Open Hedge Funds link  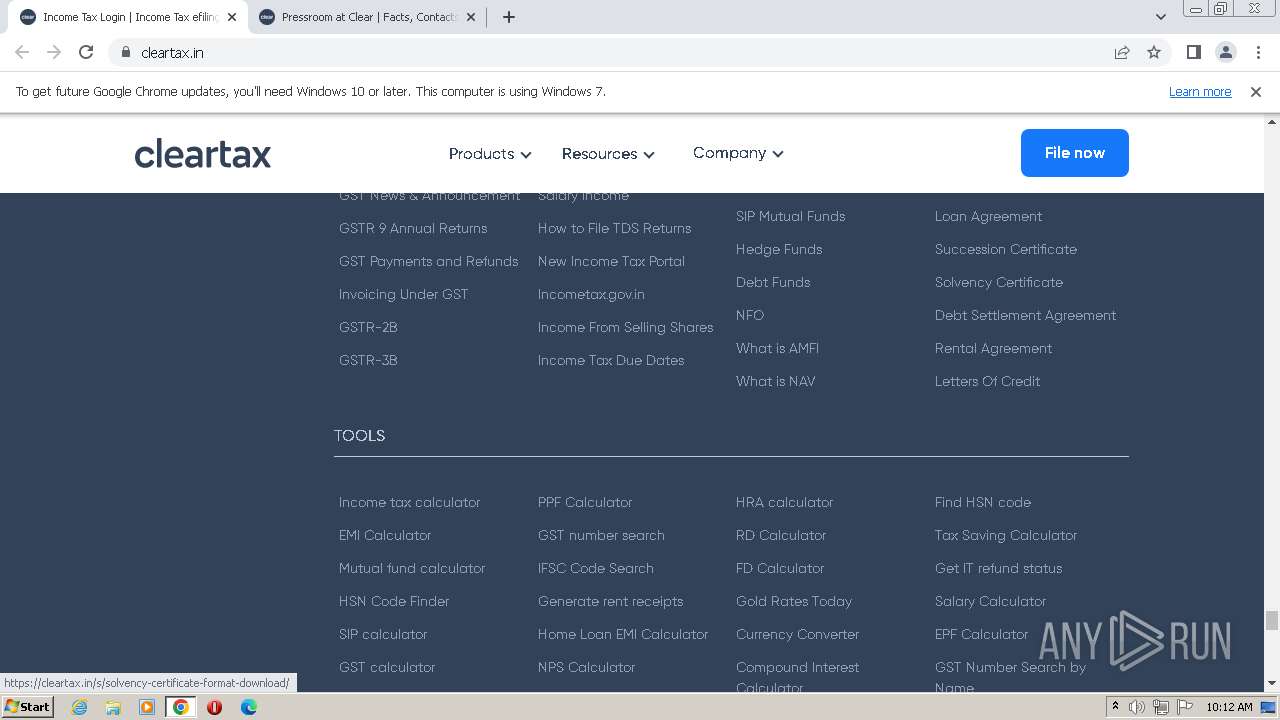[779, 249]
